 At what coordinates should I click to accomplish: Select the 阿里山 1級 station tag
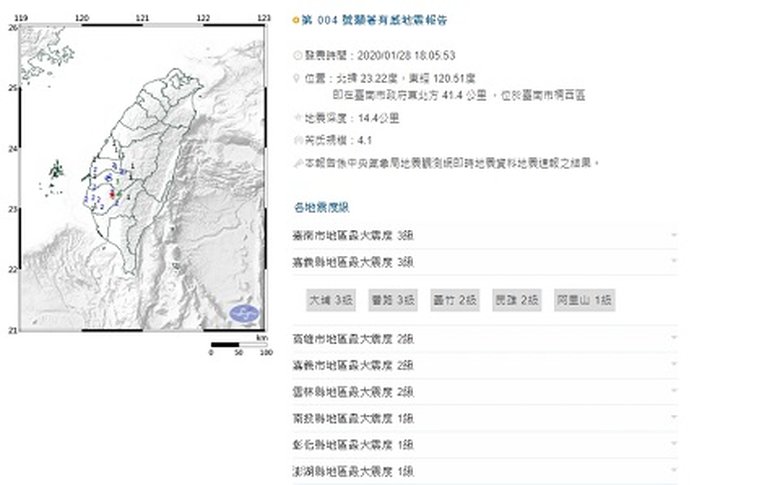pyautogui.click(x=583, y=300)
